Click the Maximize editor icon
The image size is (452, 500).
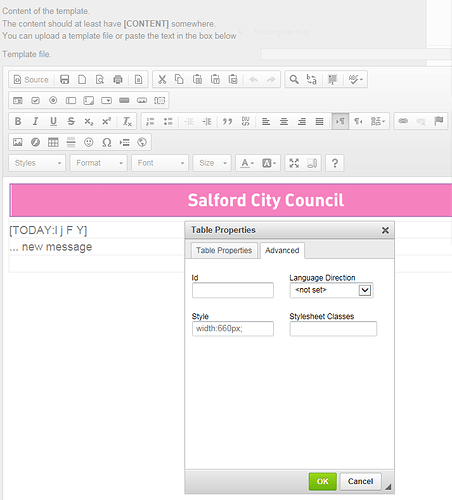(x=294, y=163)
